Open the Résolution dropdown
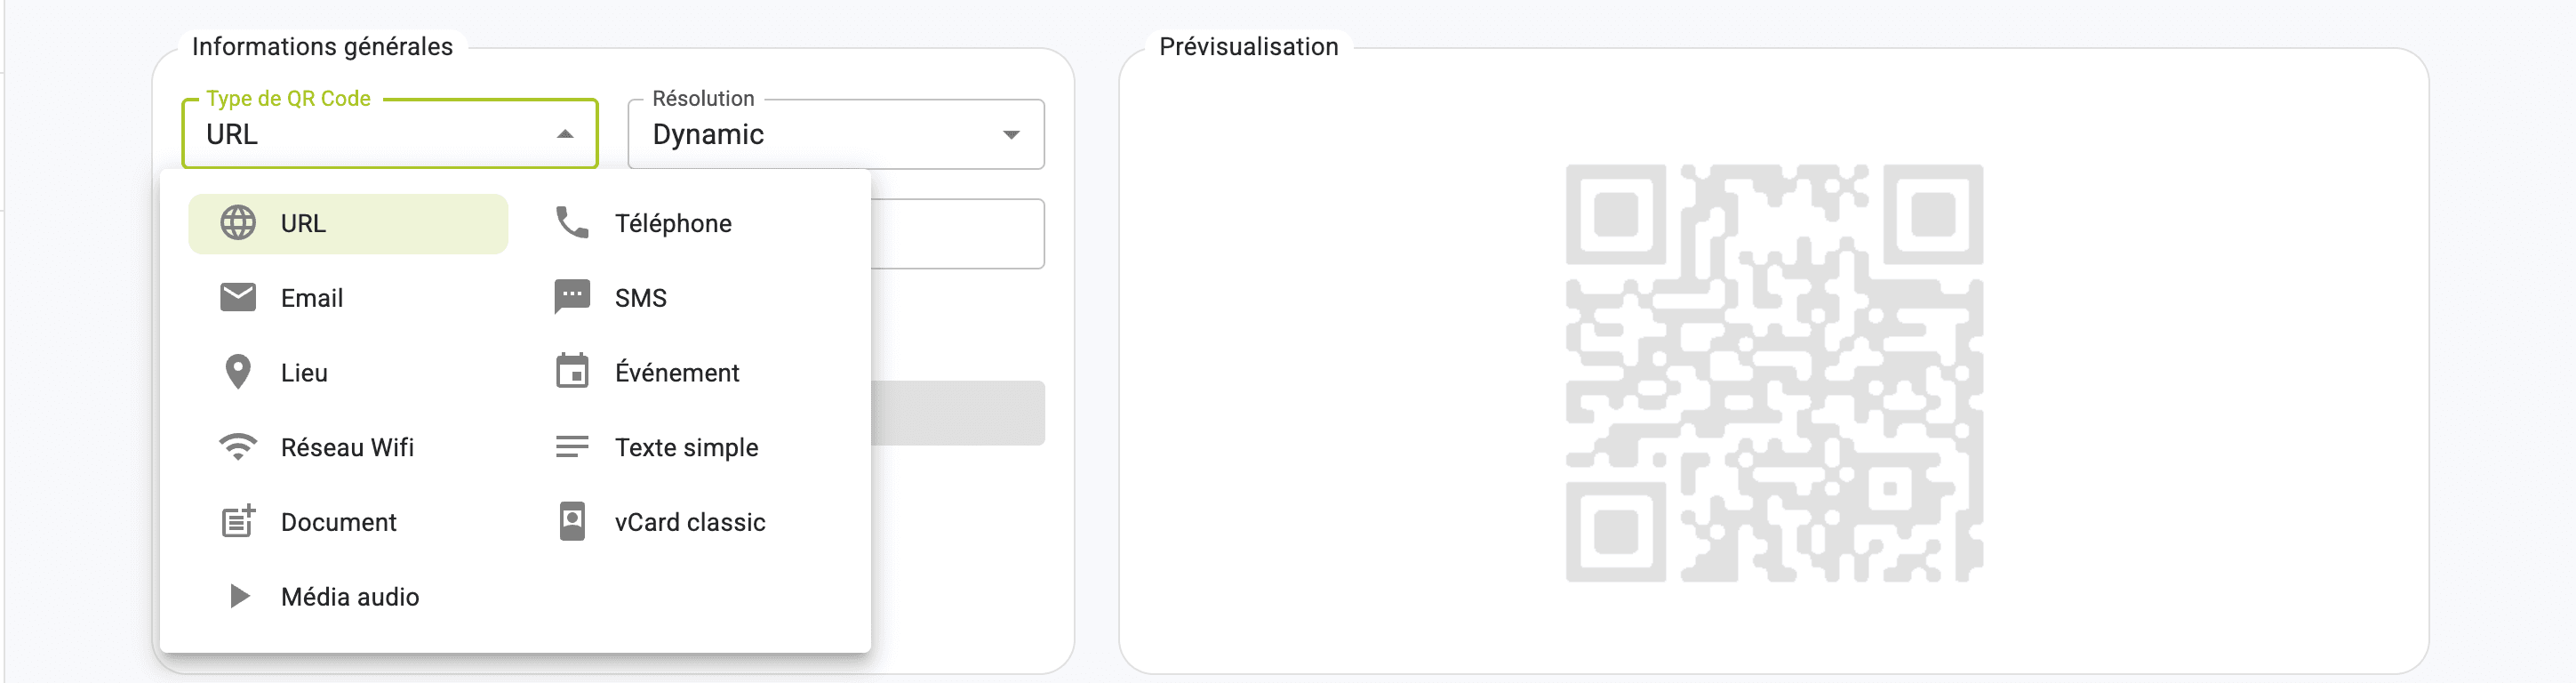 point(835,134)
